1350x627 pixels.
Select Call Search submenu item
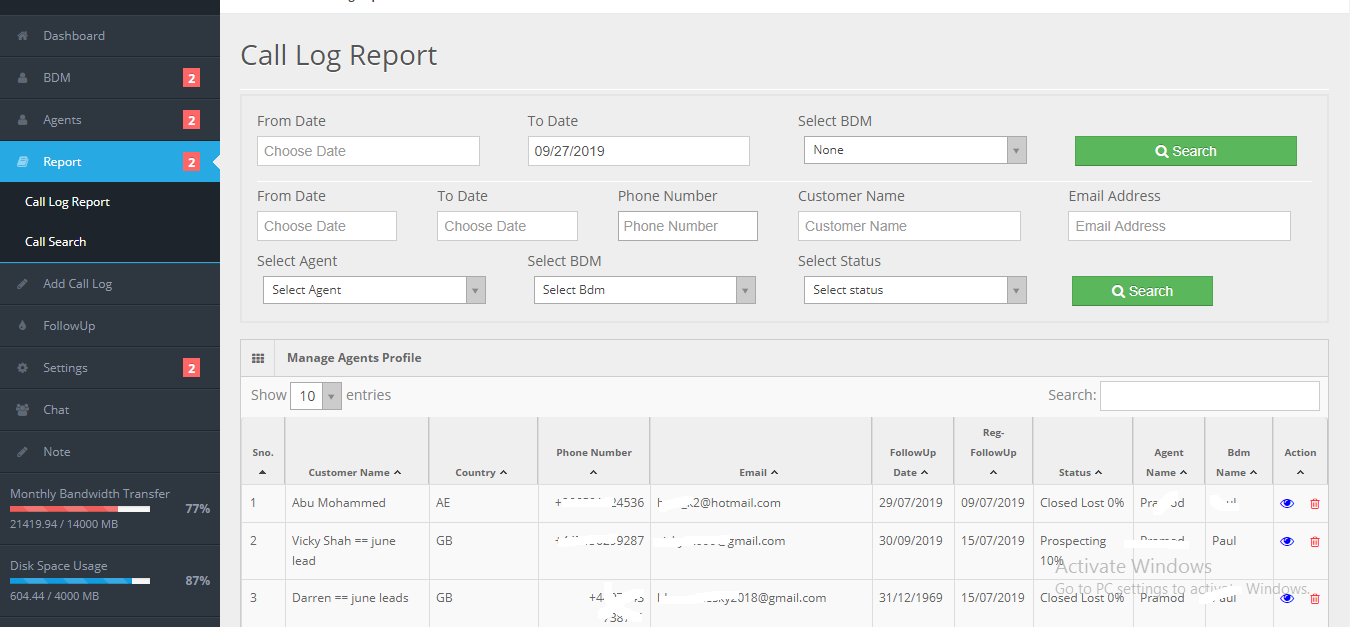point(56,242)
